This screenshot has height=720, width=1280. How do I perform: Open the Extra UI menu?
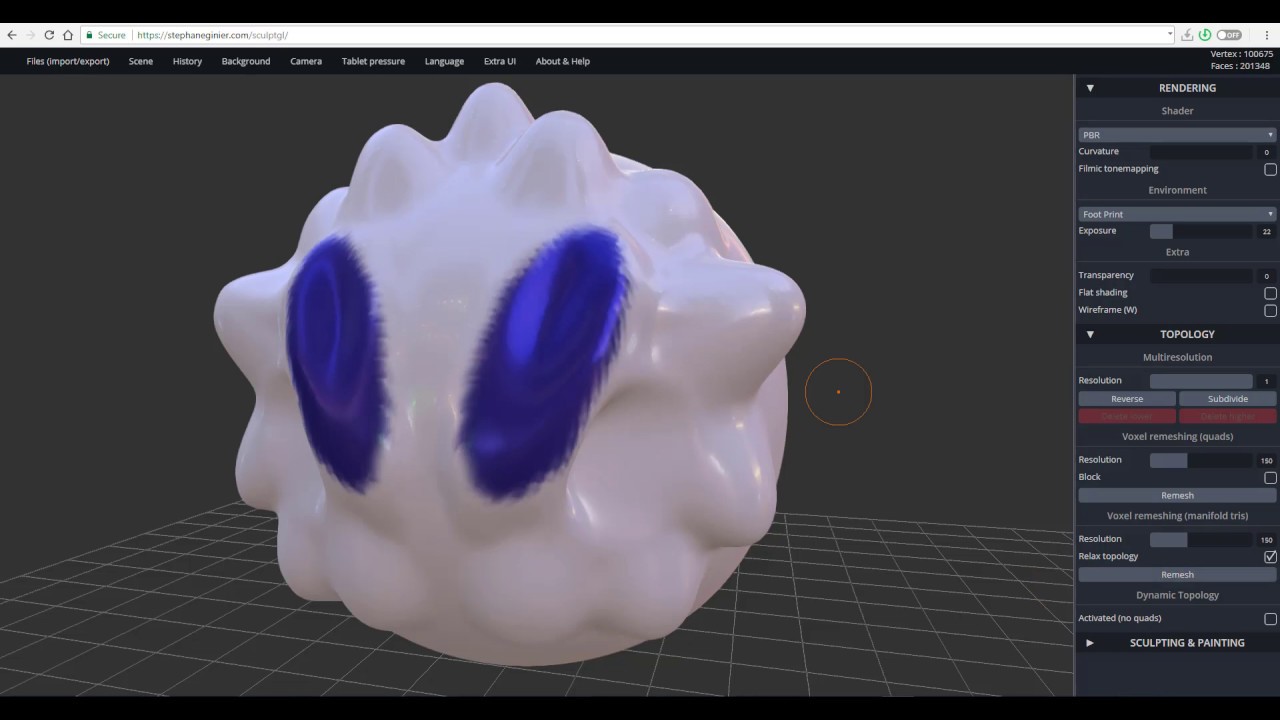(x=500, y=61)
